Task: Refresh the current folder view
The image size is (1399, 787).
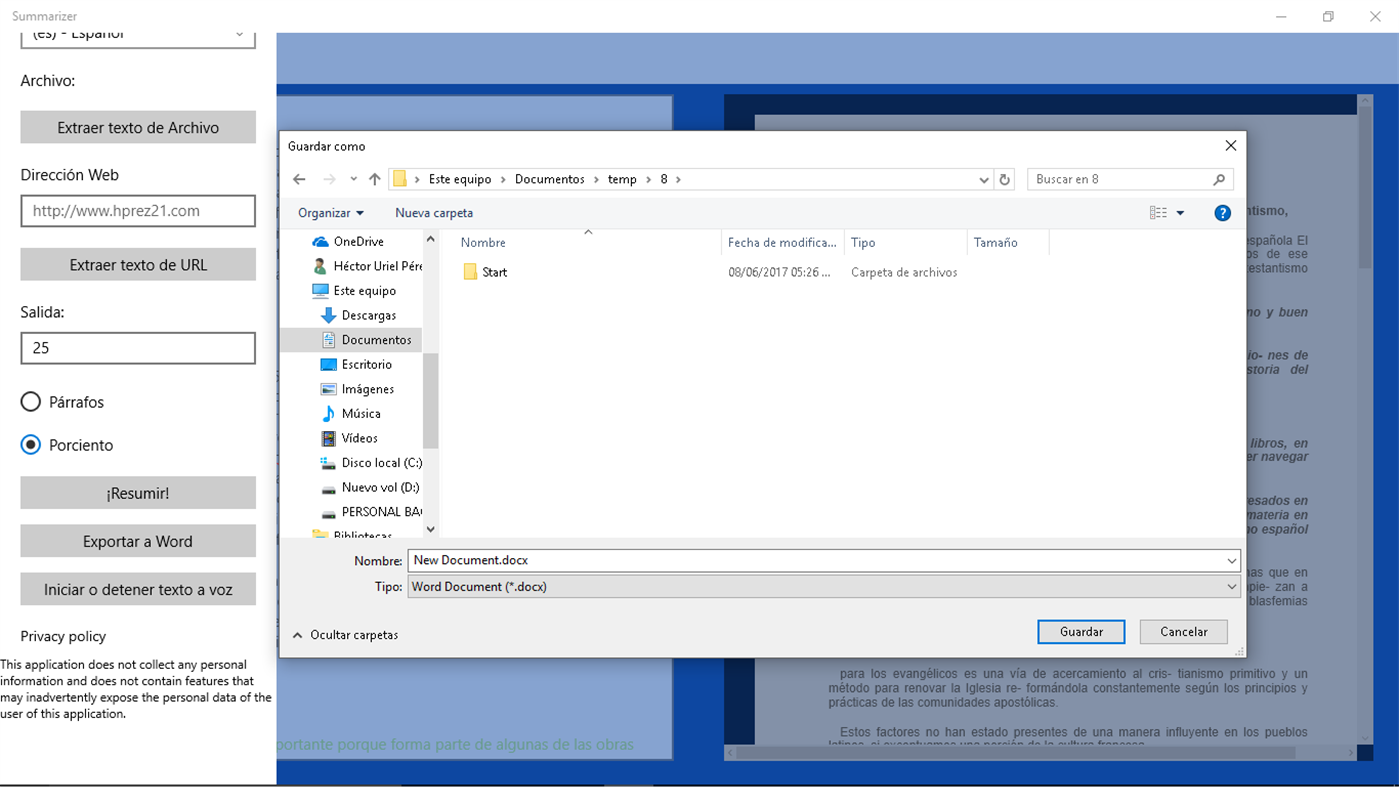Action: click(x=1005, y=179)
